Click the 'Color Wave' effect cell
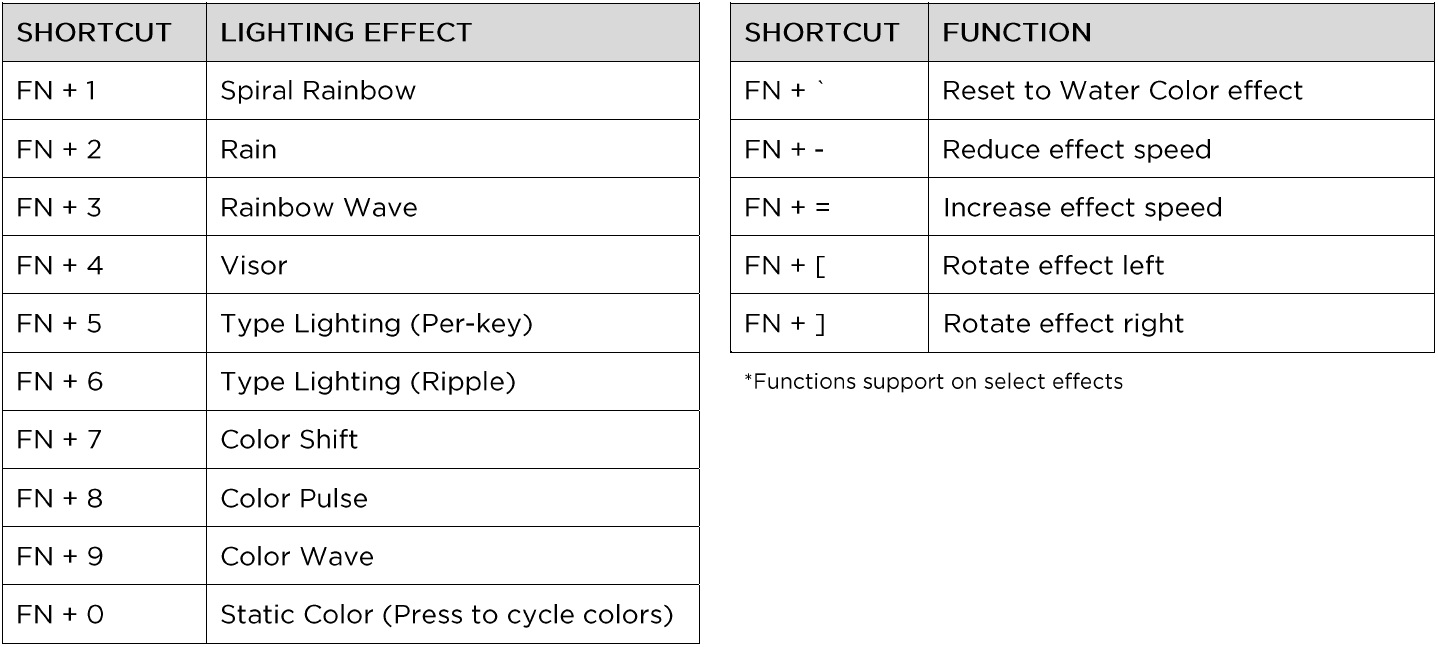 coord(296,555)
